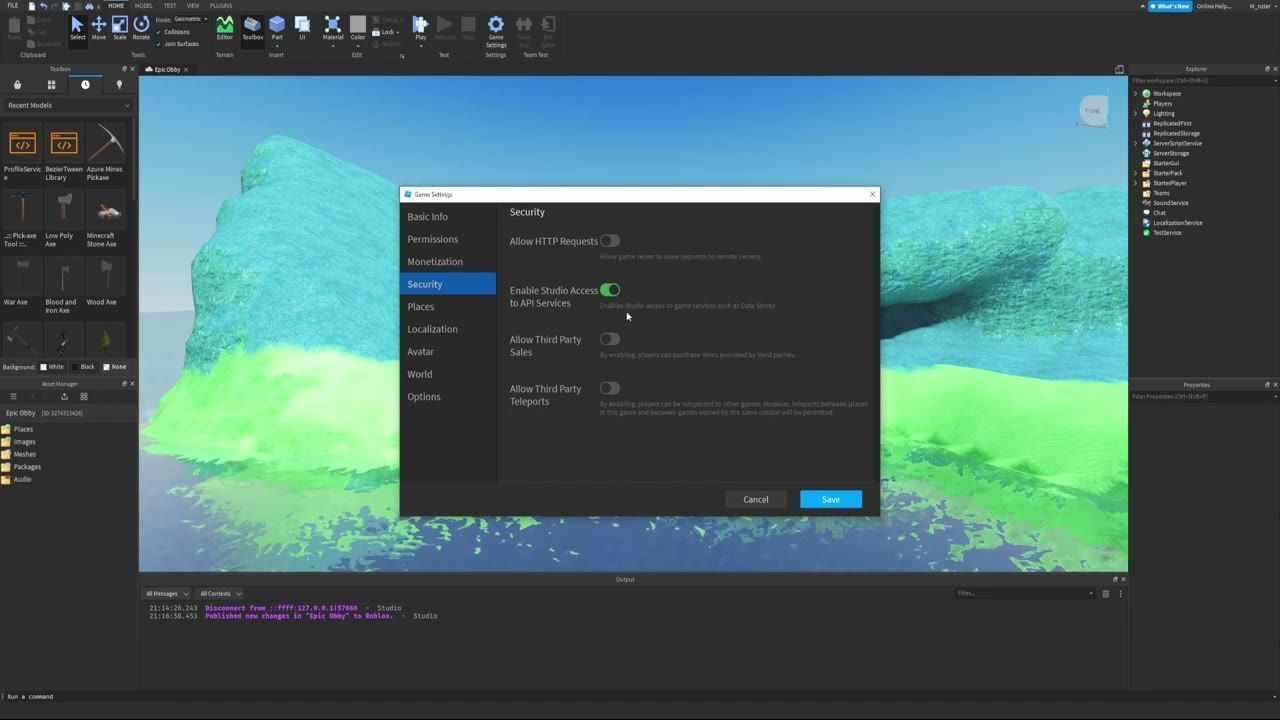The image size is (1280, 720).
Task: Click the view orientation cube in viewport
Action: [x=1092, y=111]
